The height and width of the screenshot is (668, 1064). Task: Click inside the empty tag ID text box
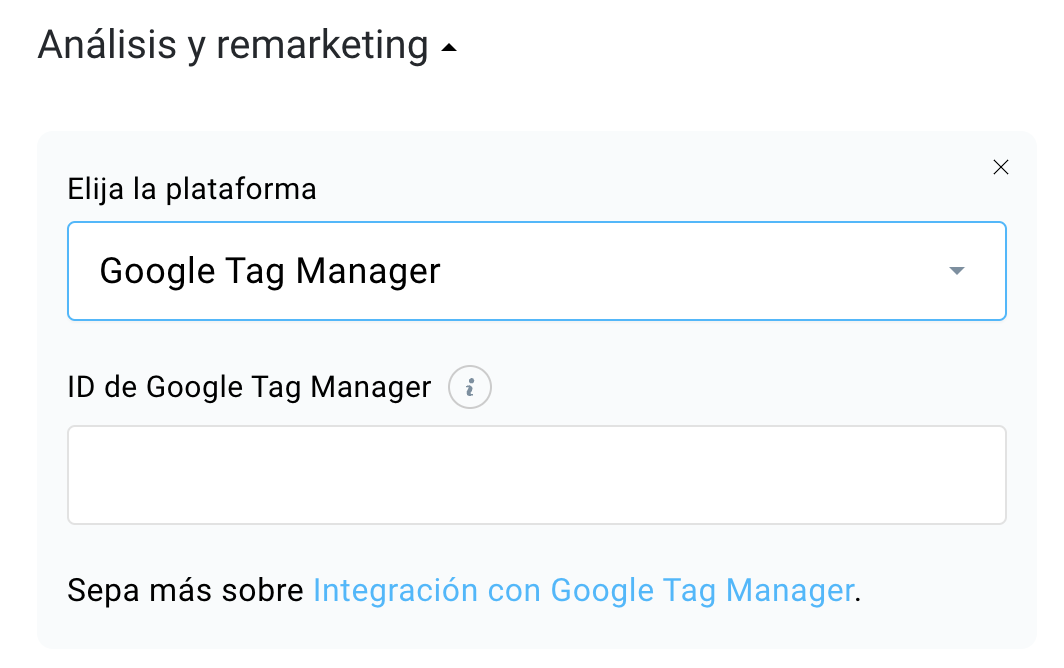(536, 475)
